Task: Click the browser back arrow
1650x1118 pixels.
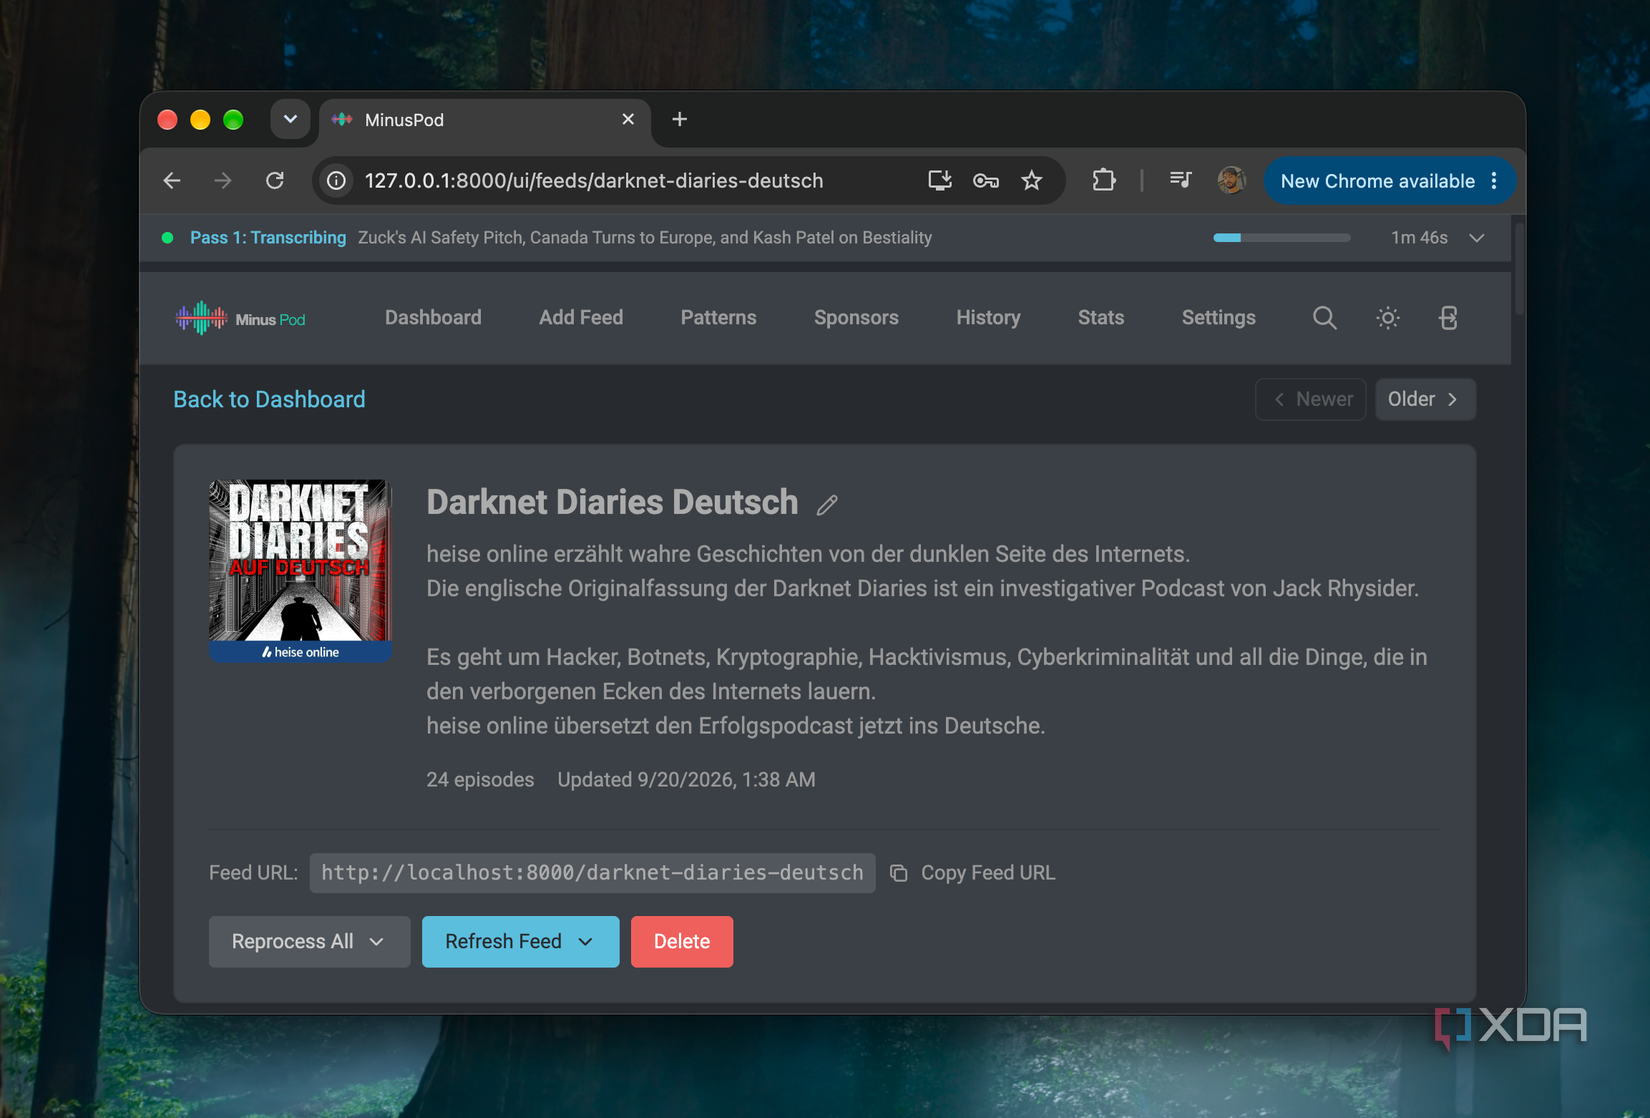Action: [172, 181]
